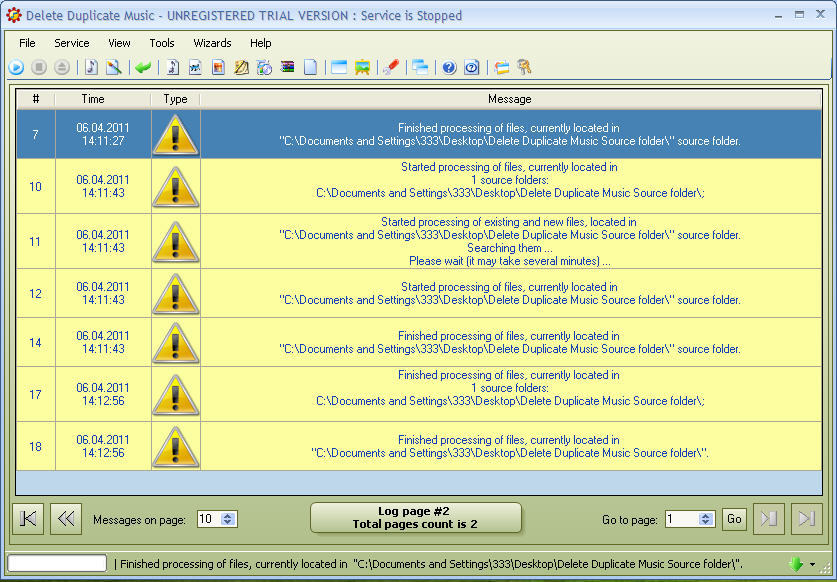This screenshot has width=837, height=582.
Task: Click the blue window toolbar icon
Action: (339, 67)
